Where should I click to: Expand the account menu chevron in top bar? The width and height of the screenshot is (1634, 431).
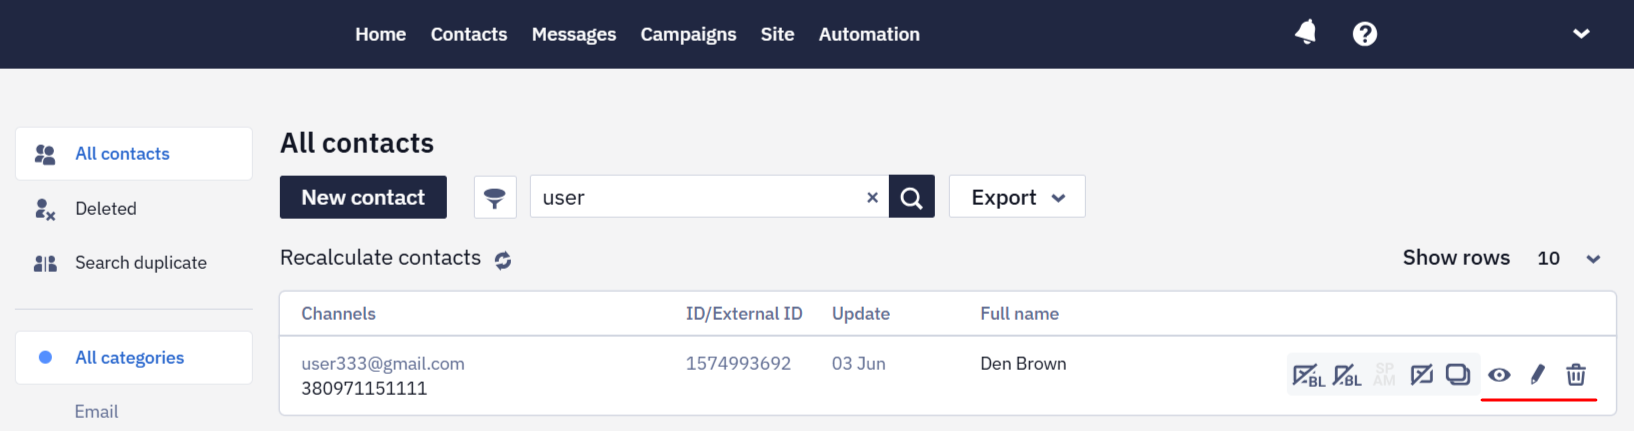[x=1581, y=33]
